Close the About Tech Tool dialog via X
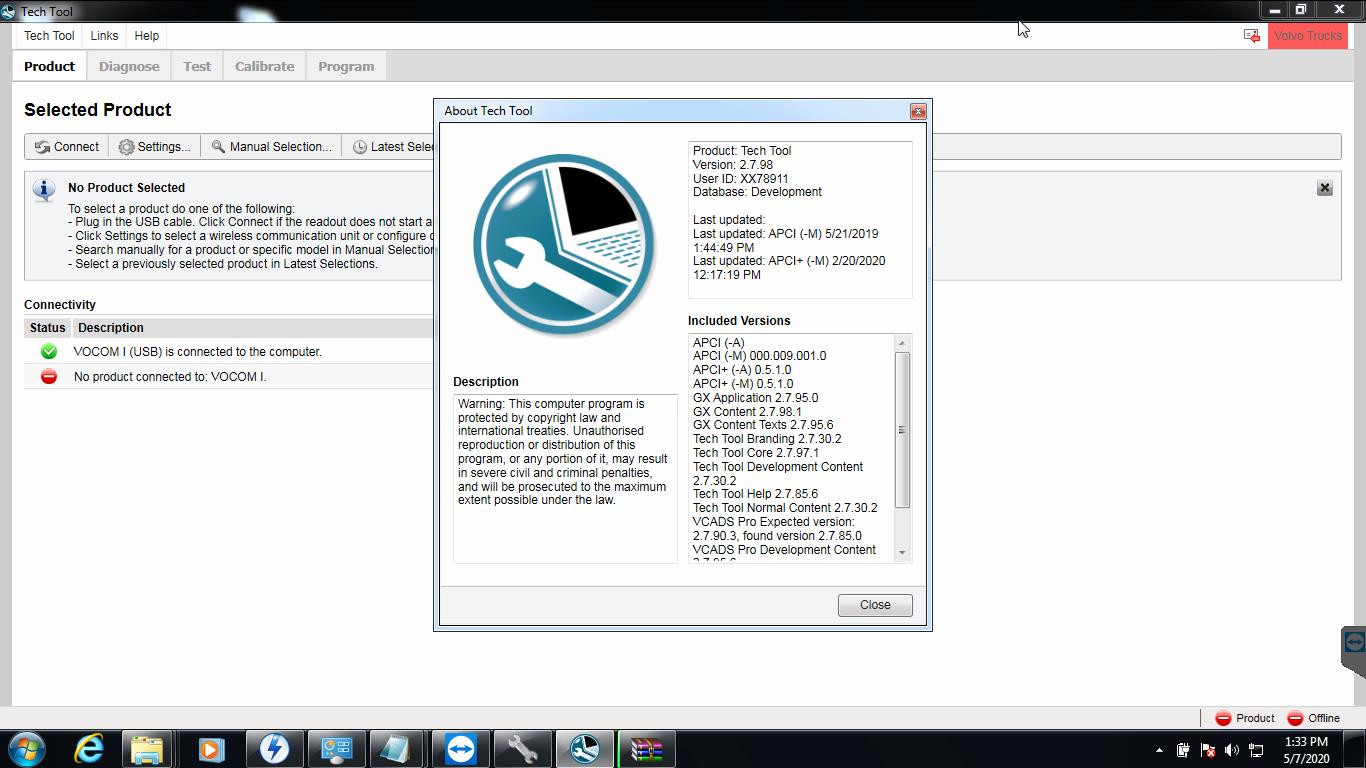 click(x=918, y=111)
